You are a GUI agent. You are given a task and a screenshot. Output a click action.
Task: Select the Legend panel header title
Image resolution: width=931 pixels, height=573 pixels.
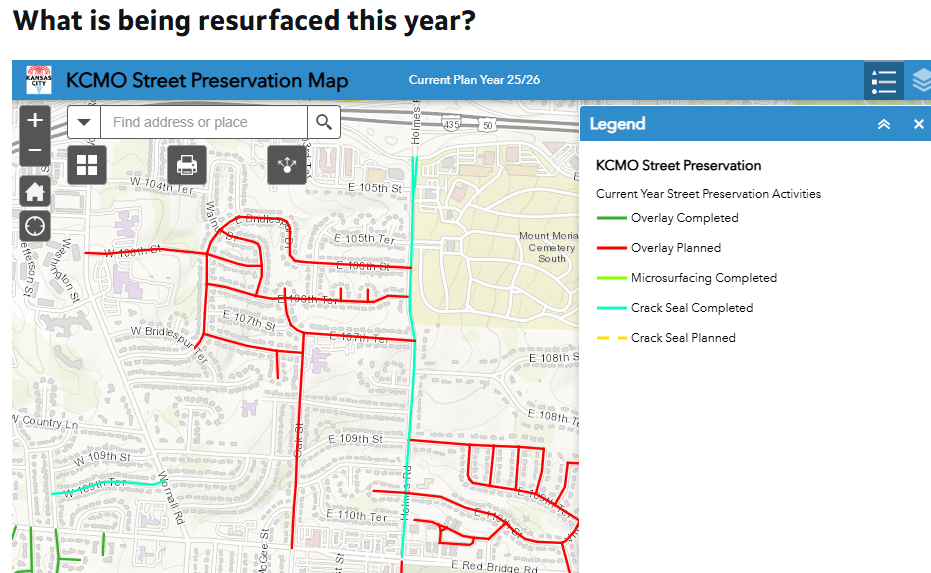click(x=617, y=124)
